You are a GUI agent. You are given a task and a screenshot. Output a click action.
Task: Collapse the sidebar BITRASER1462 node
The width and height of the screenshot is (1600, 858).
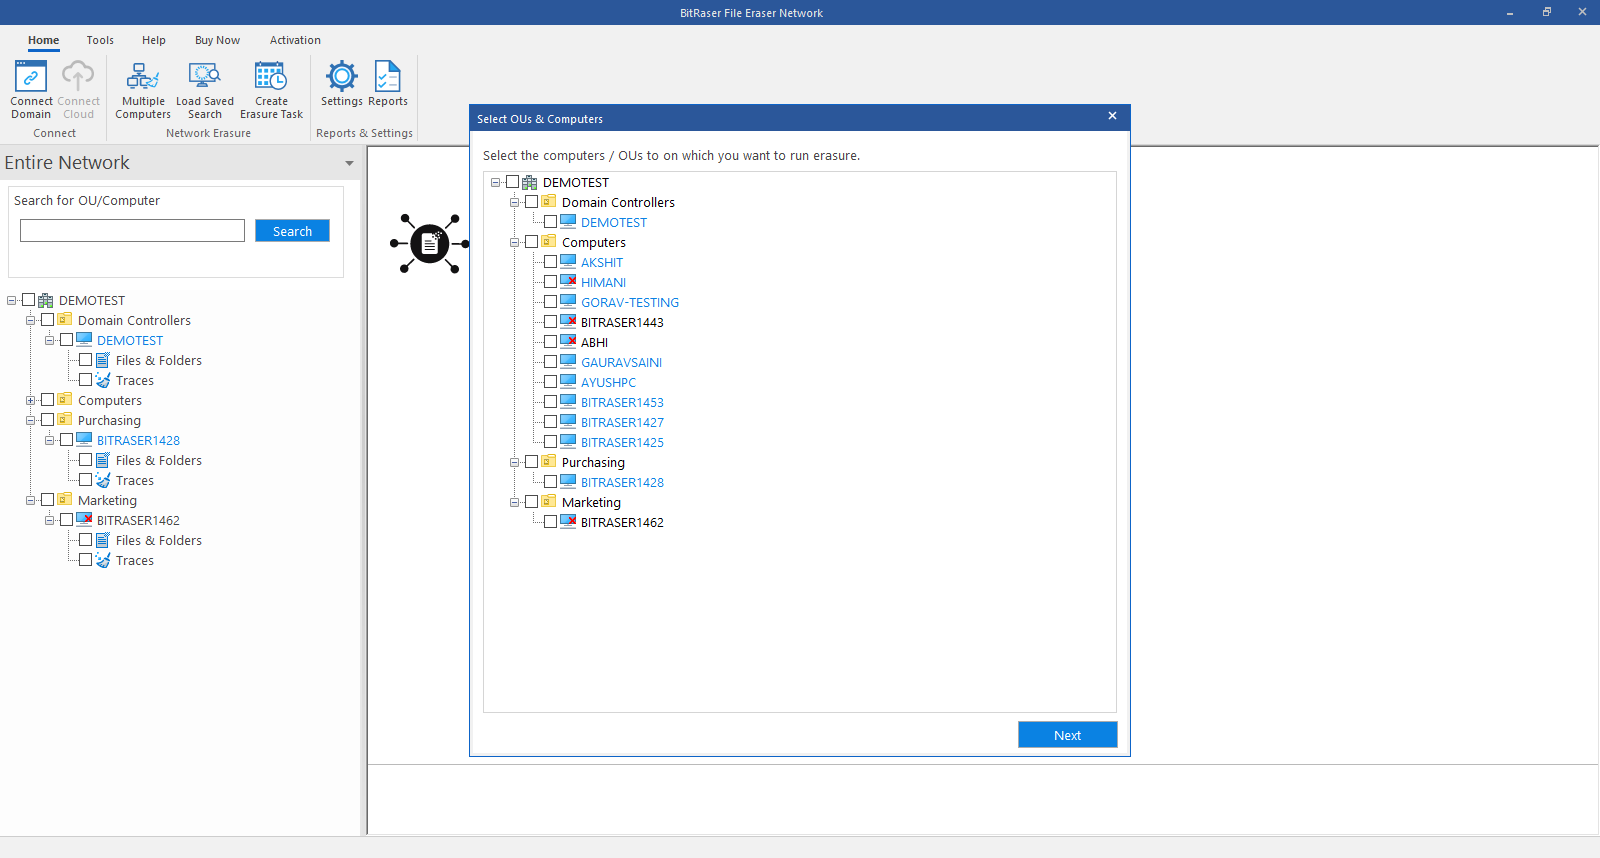point(49,520)
